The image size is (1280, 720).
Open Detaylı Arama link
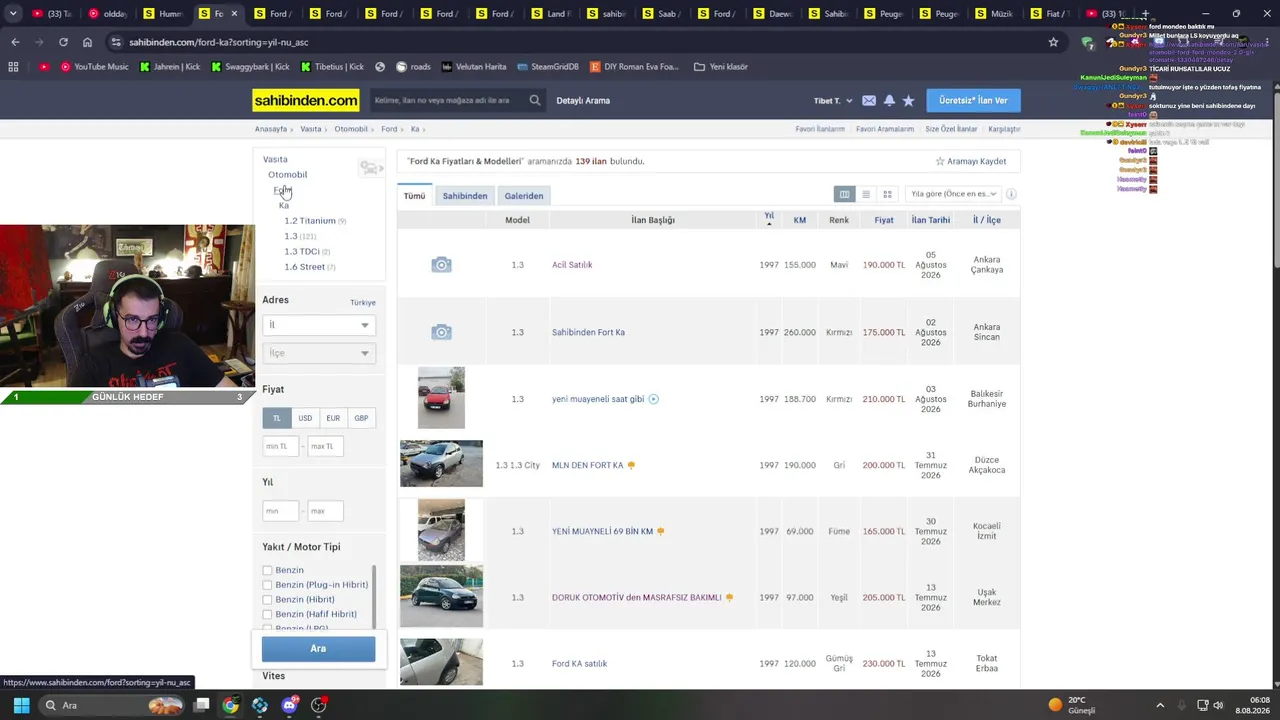583,100
